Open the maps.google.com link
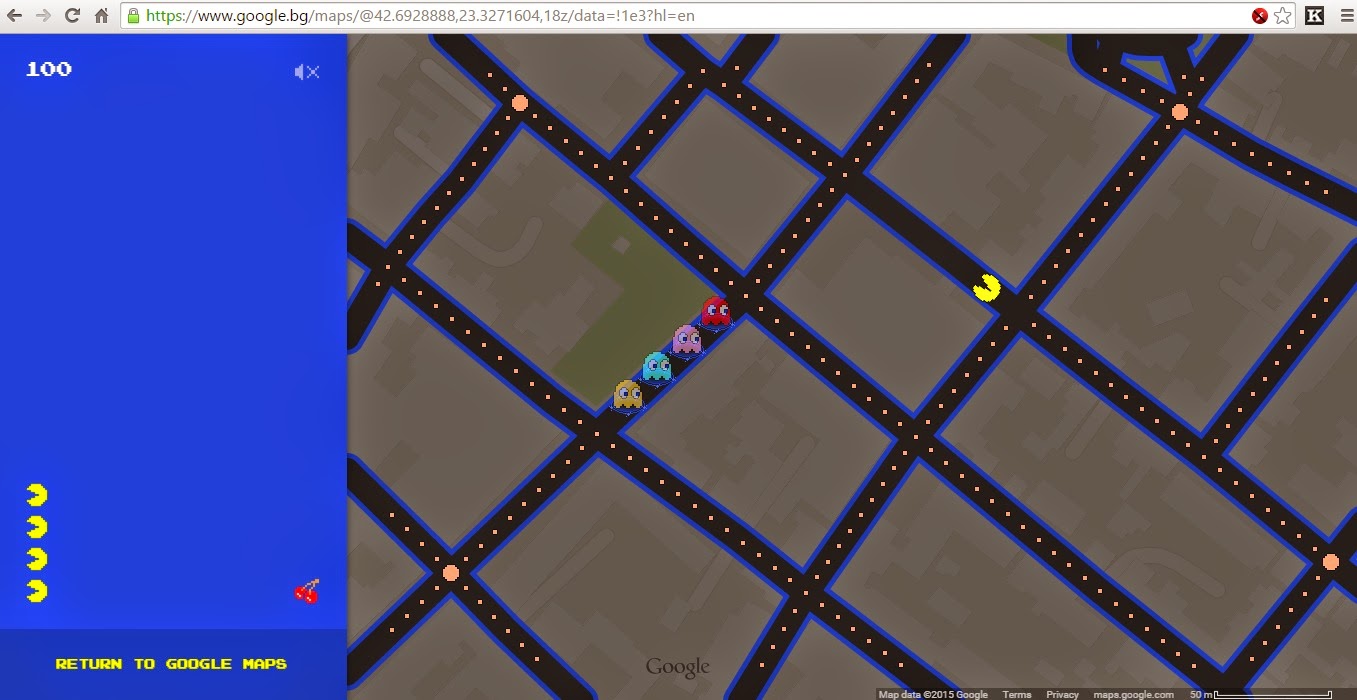The image size is (1357, 700). [1134, 694]
